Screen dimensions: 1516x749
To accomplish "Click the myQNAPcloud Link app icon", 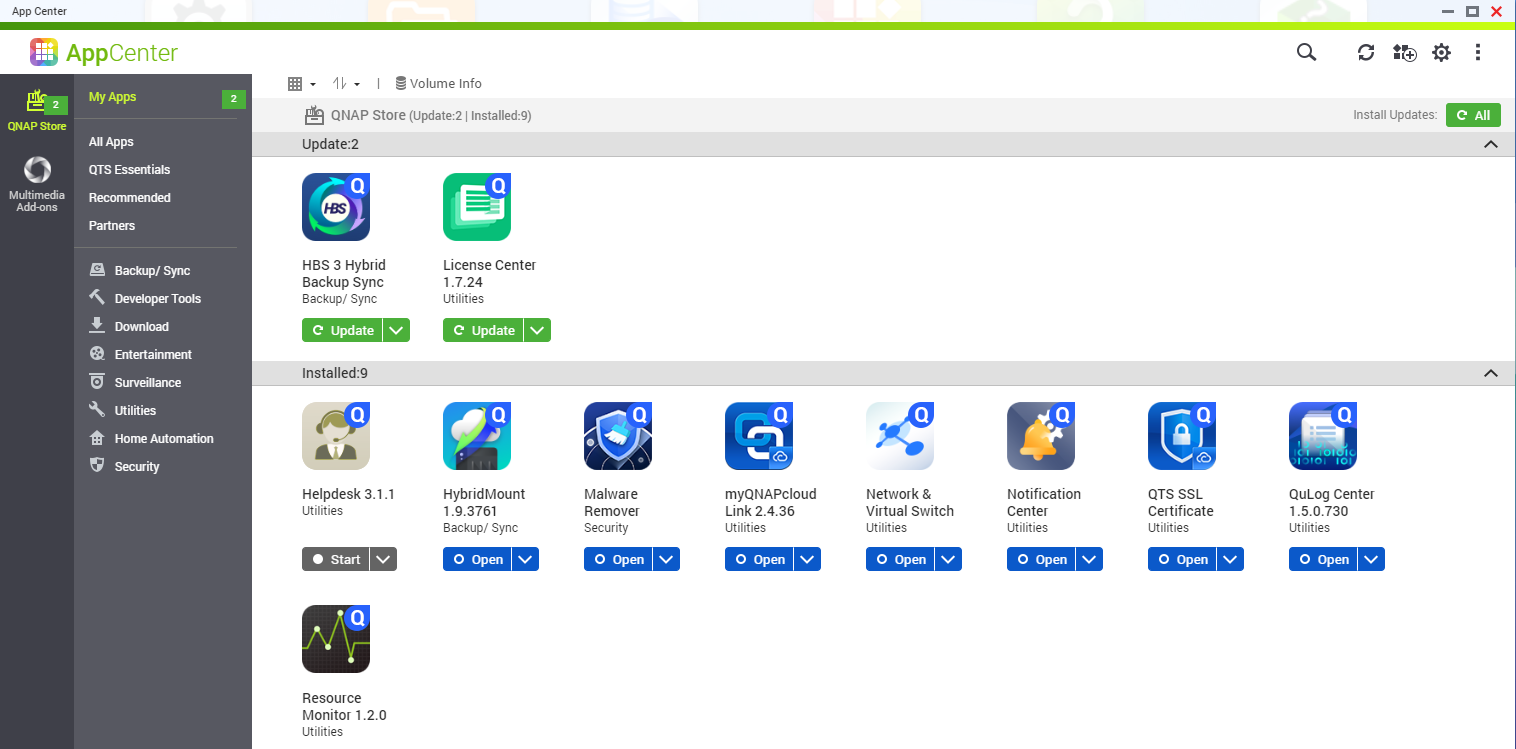I will [x=759, y=436].
